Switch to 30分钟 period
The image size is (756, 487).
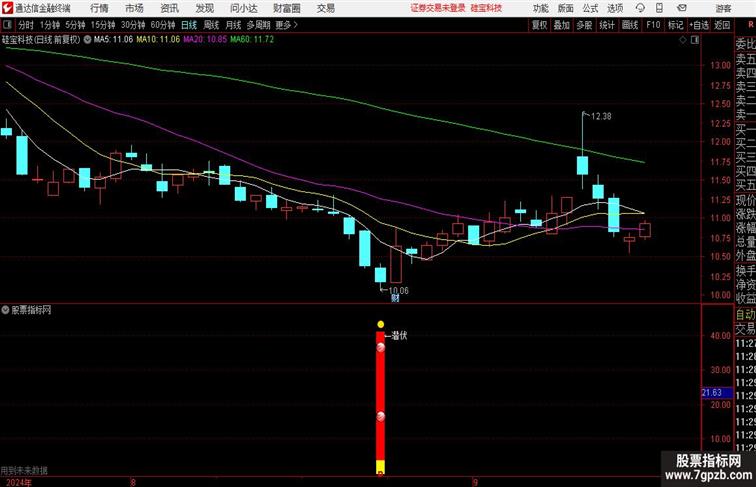[133, 25]
